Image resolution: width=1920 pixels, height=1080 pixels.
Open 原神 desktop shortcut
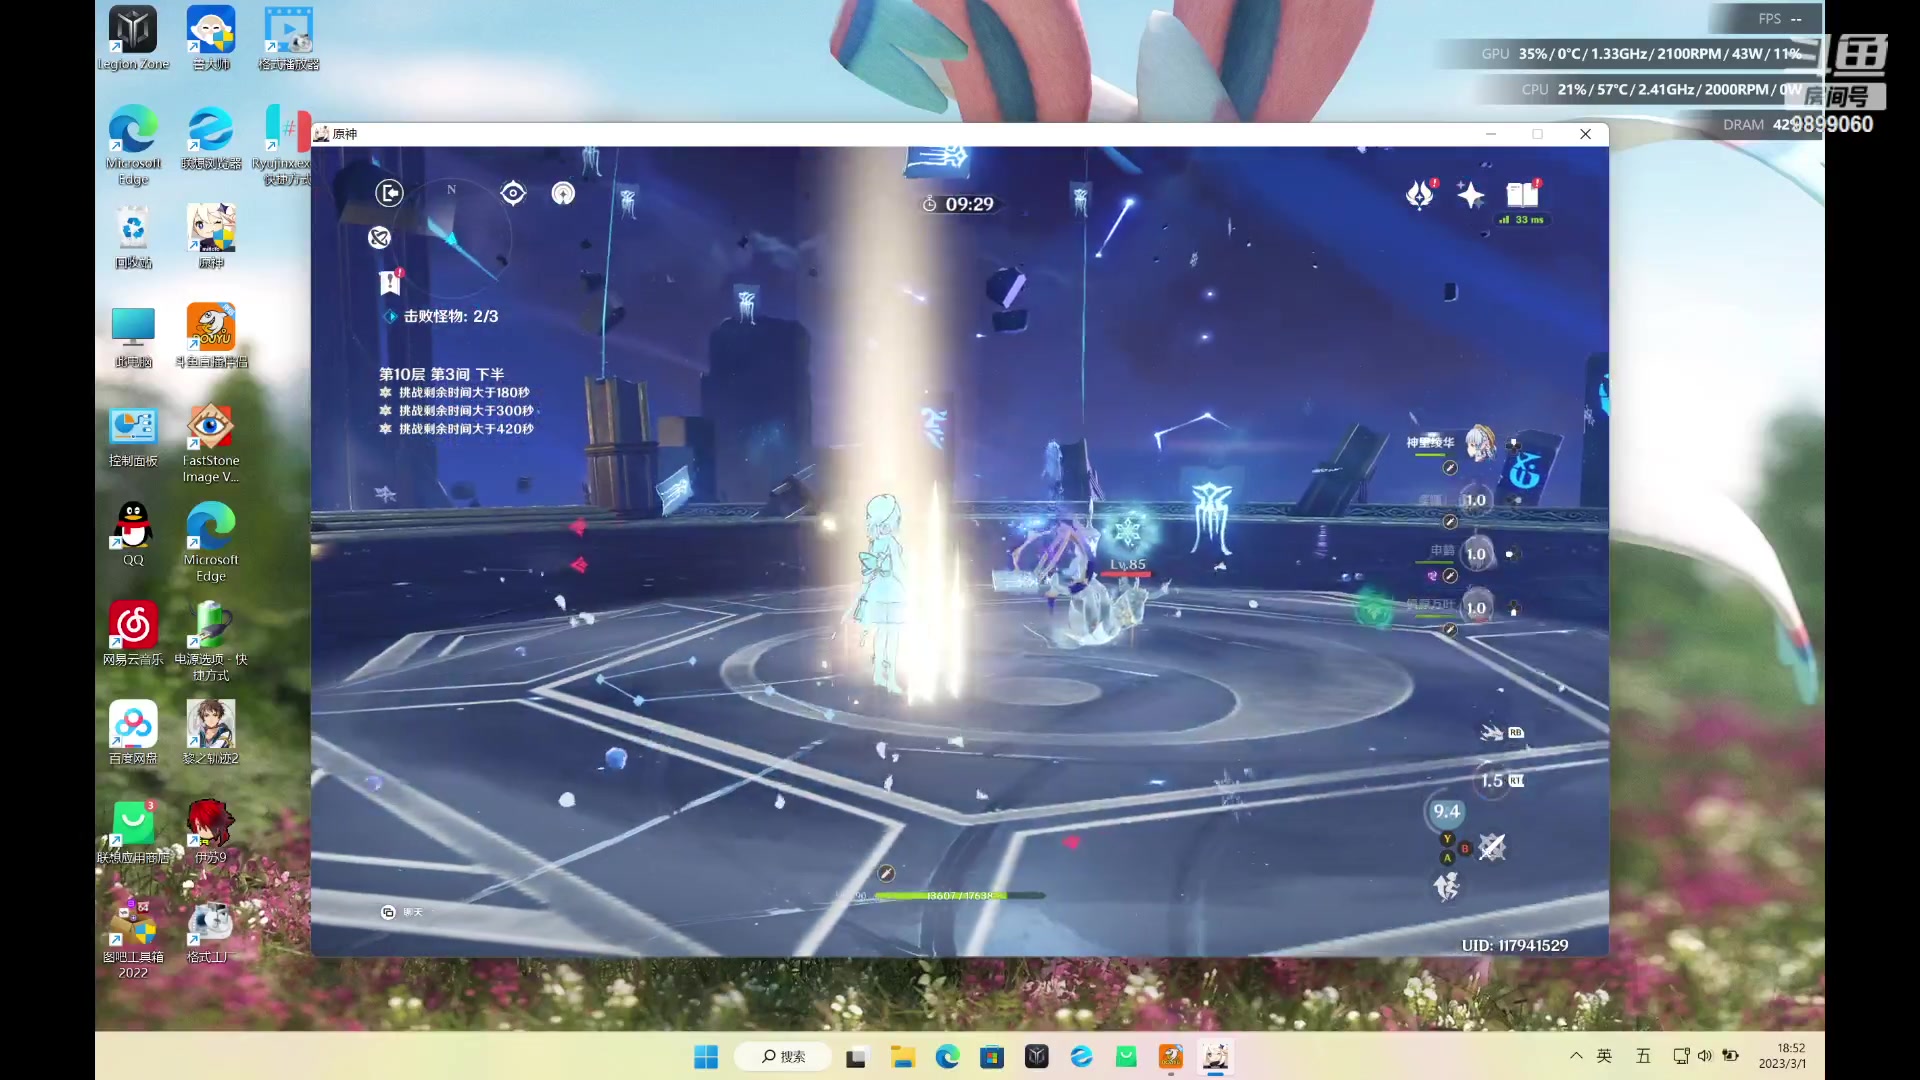pyautogui.click(x=211, y=237)
